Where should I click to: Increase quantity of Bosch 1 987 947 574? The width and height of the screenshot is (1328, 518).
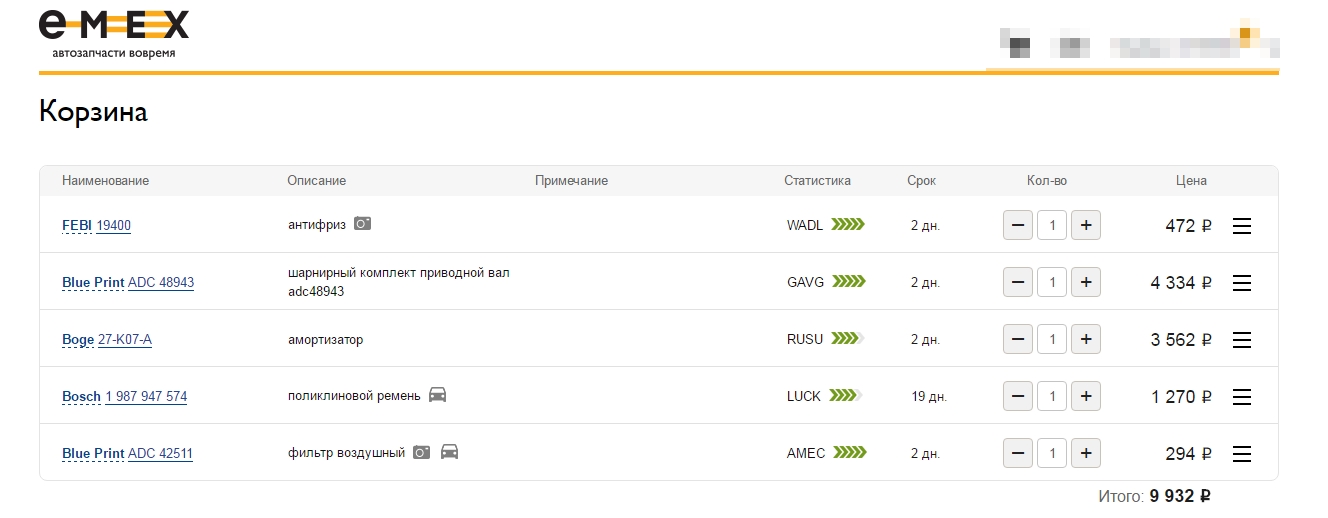point(1086,397)
